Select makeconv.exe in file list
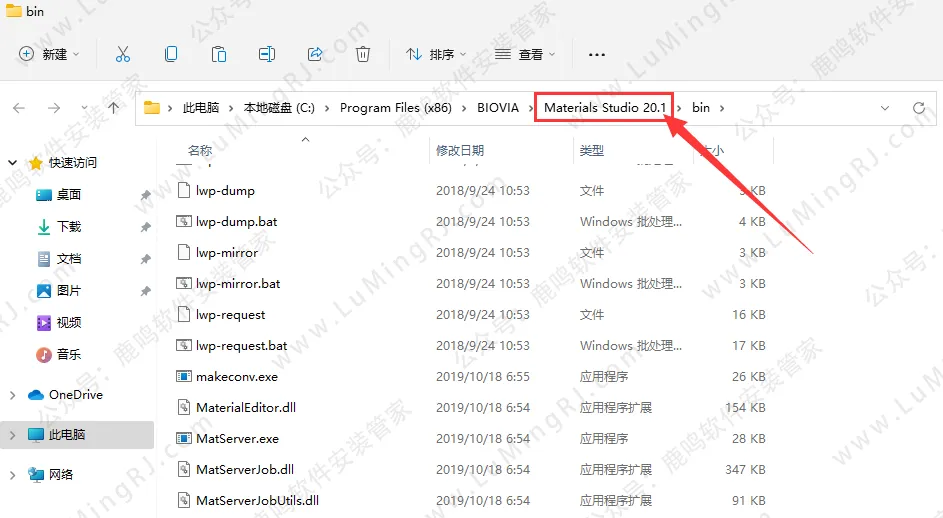This screenshot has height=518, width=943. 237,377
